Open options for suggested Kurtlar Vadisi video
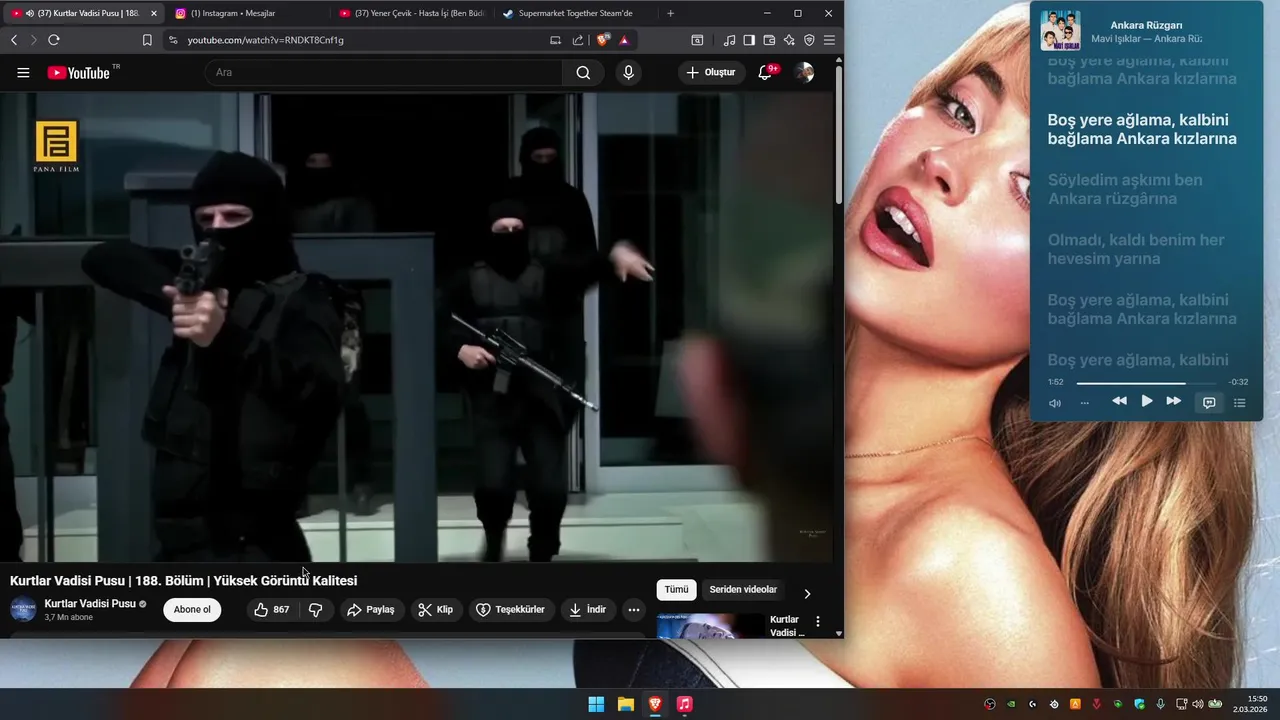 click(x=818, y=621)
